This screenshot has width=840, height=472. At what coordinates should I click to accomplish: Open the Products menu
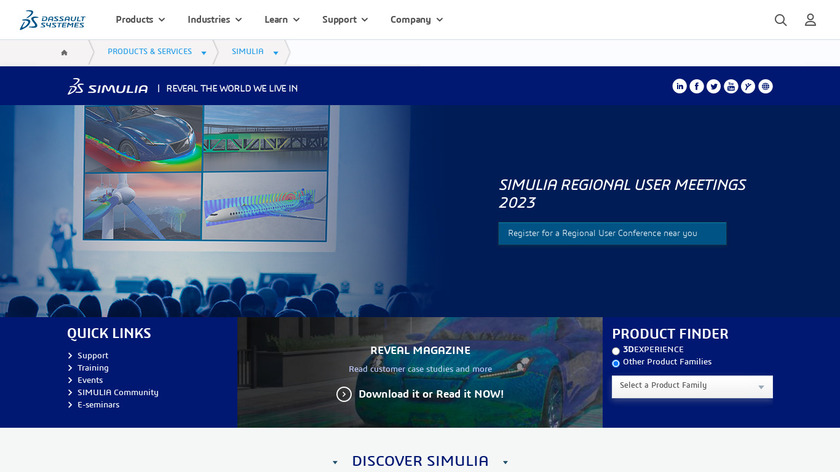click(140, 20)
